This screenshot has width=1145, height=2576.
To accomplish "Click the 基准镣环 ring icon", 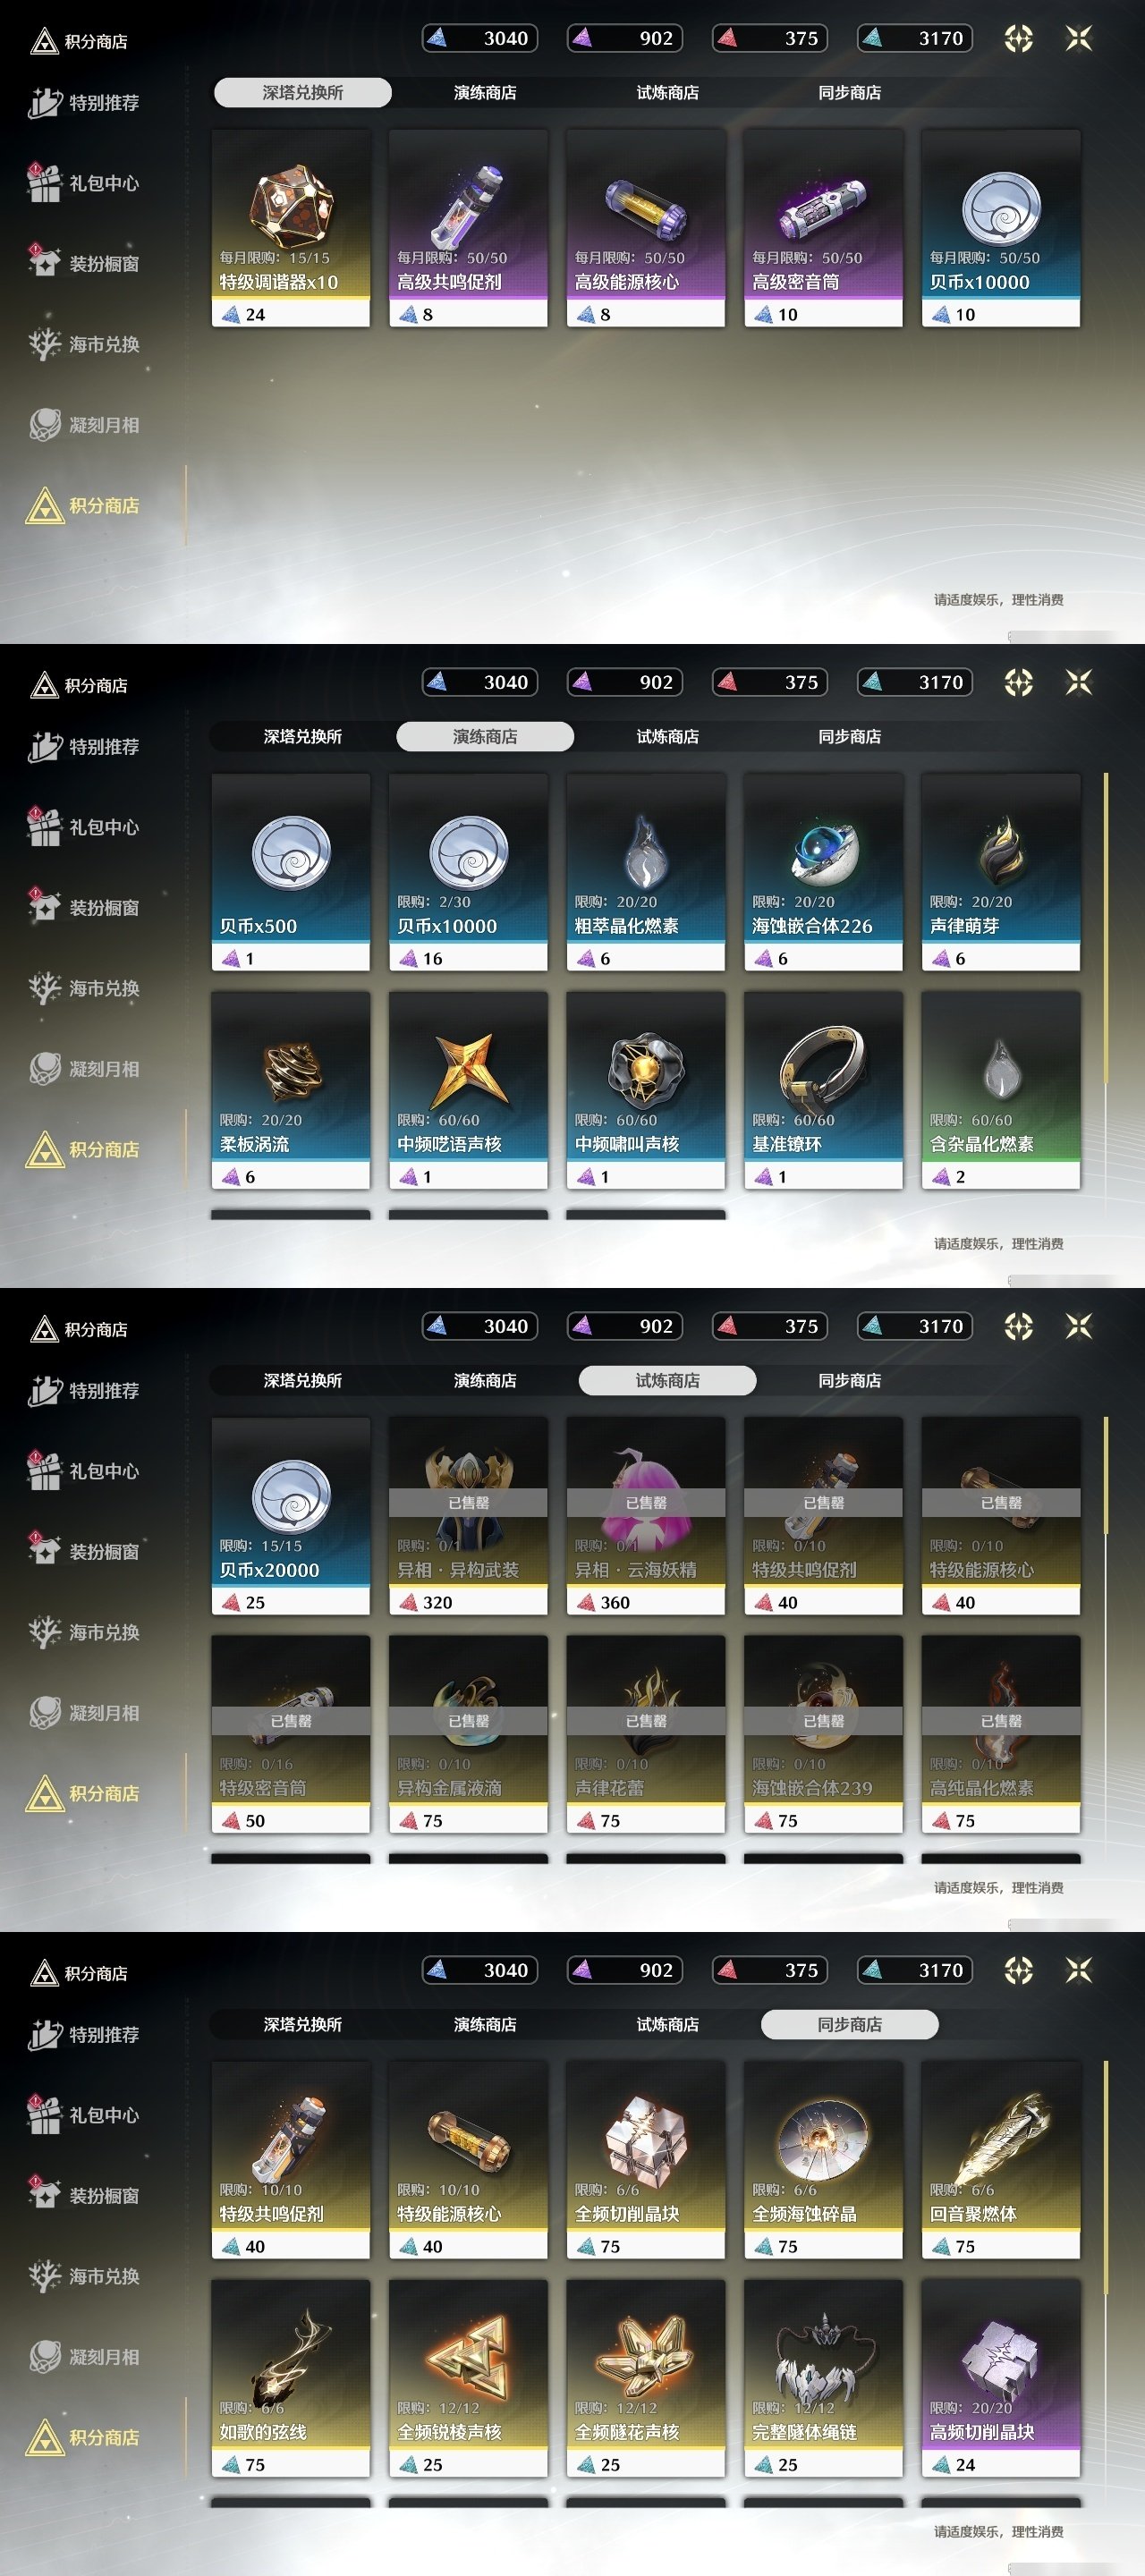I will click(x=823, y=1067).
